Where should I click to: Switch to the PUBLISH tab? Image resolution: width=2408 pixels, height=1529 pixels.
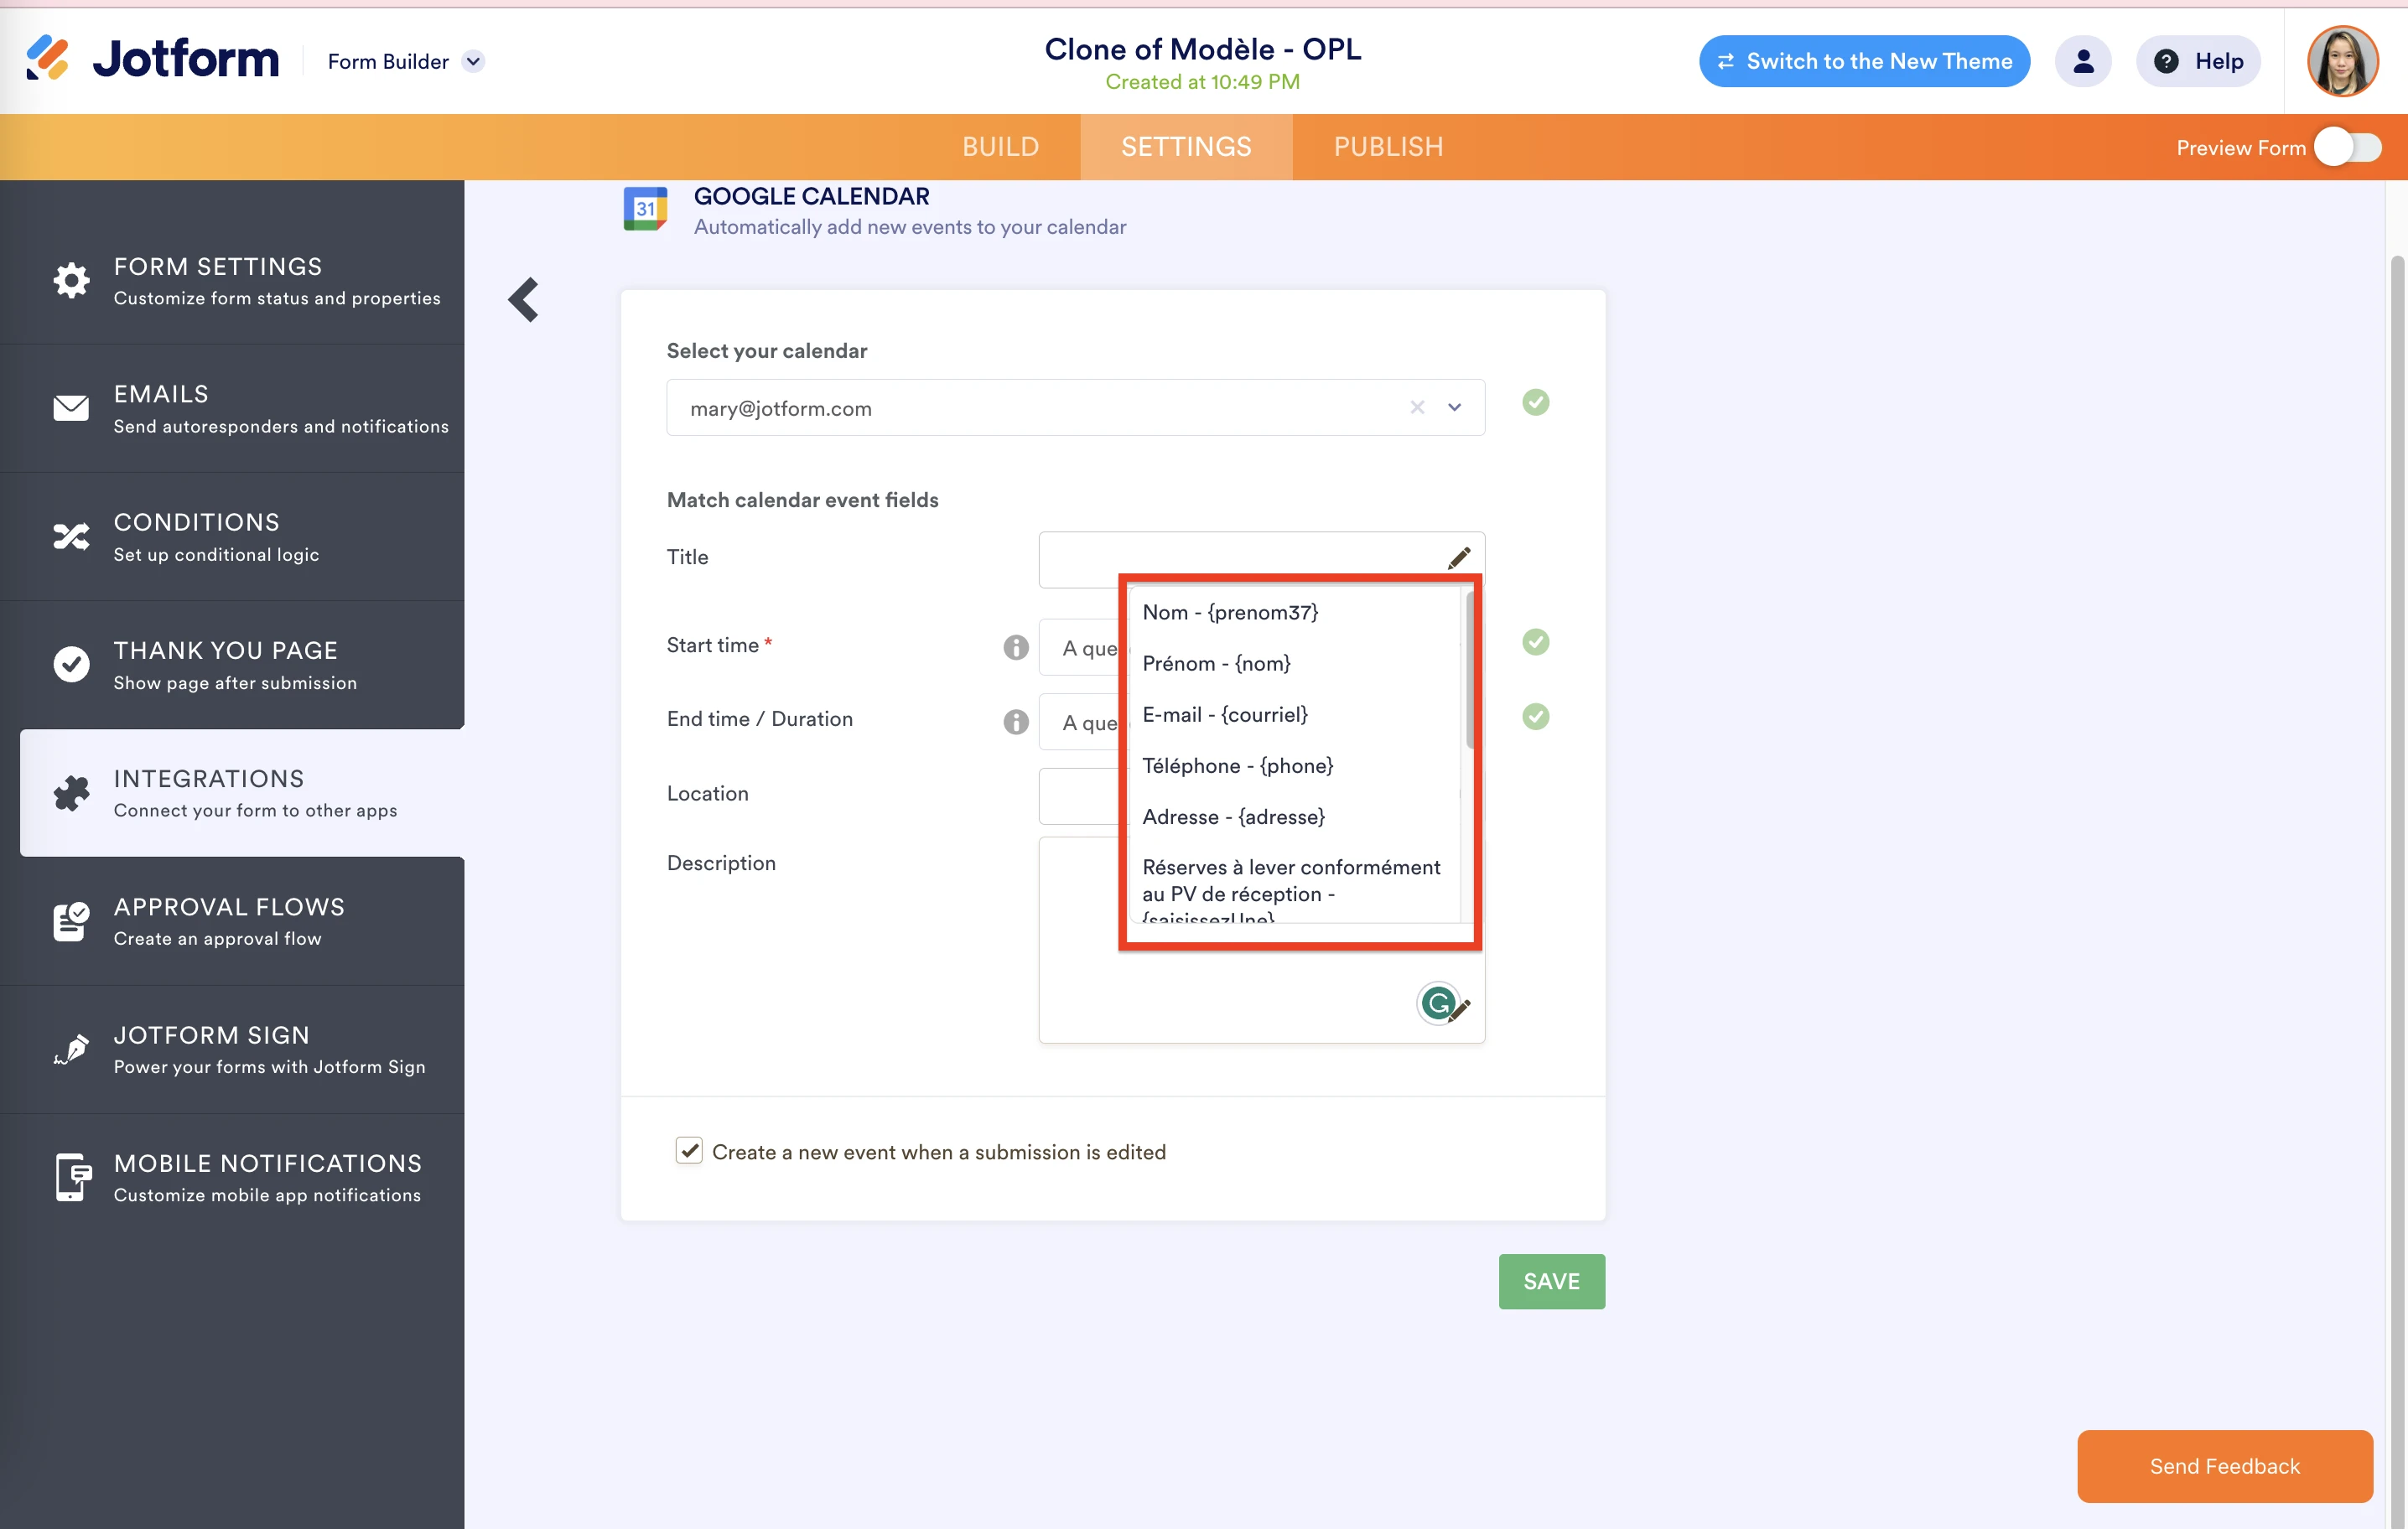pyautogui.click(x=1388, y=146)
